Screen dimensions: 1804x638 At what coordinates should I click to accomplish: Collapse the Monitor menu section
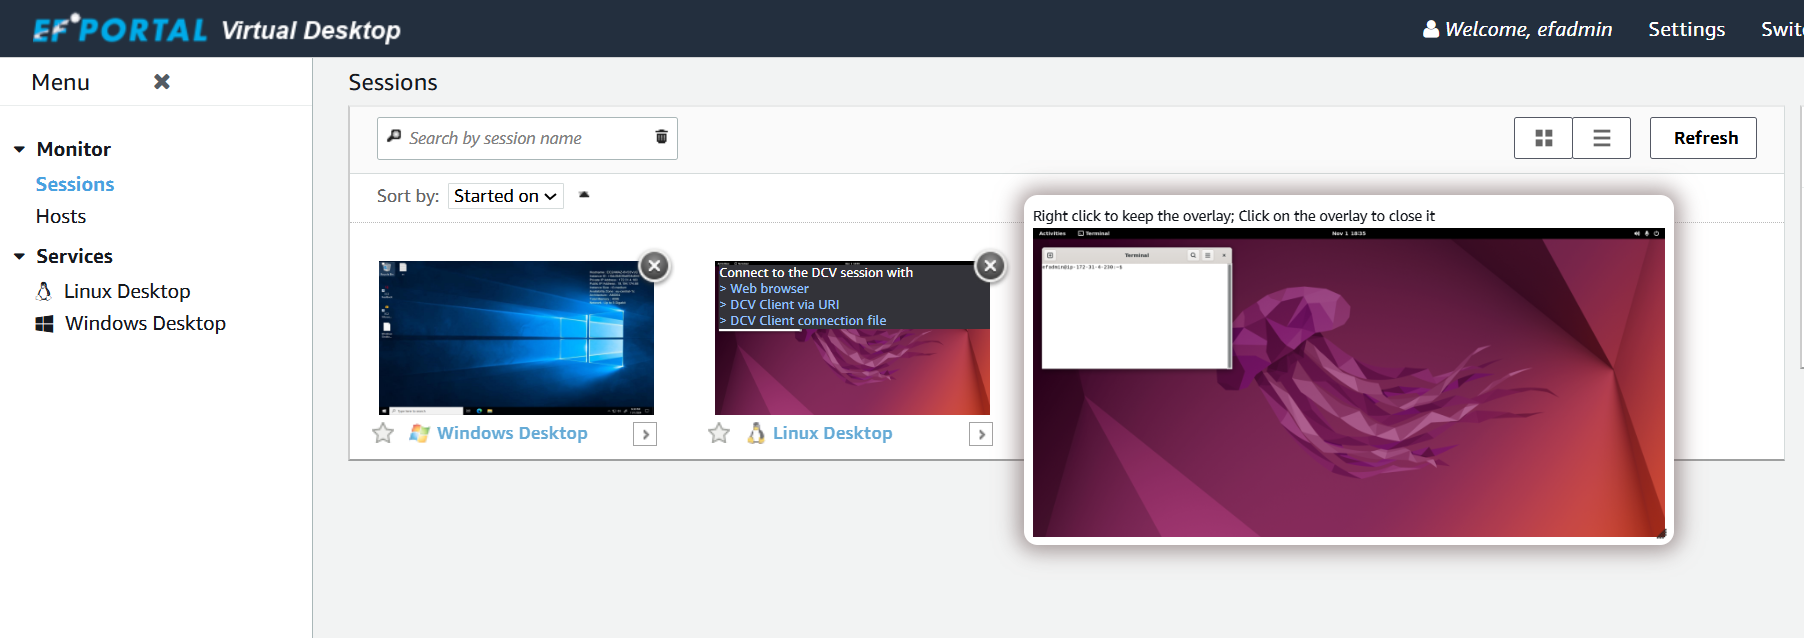19,149
